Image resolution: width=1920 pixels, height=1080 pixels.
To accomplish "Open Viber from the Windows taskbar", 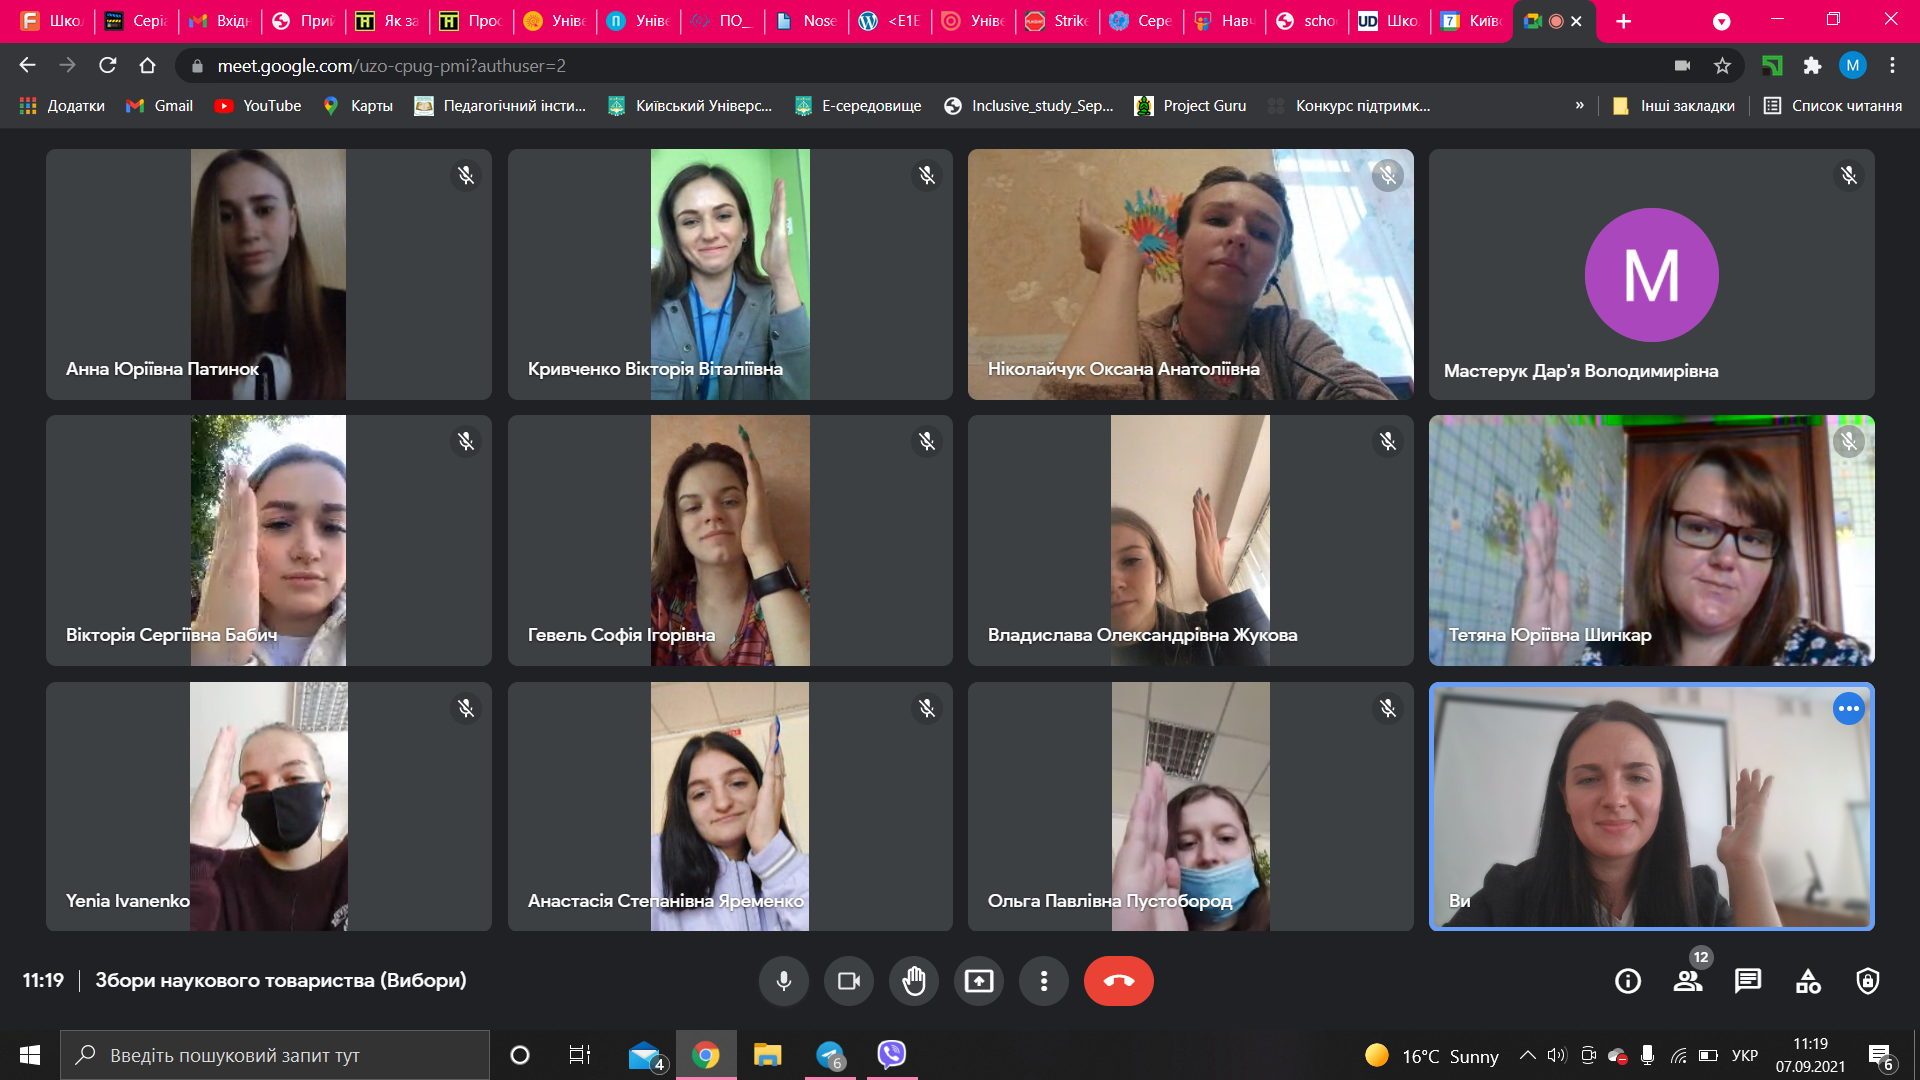I will click(891, 1055).
